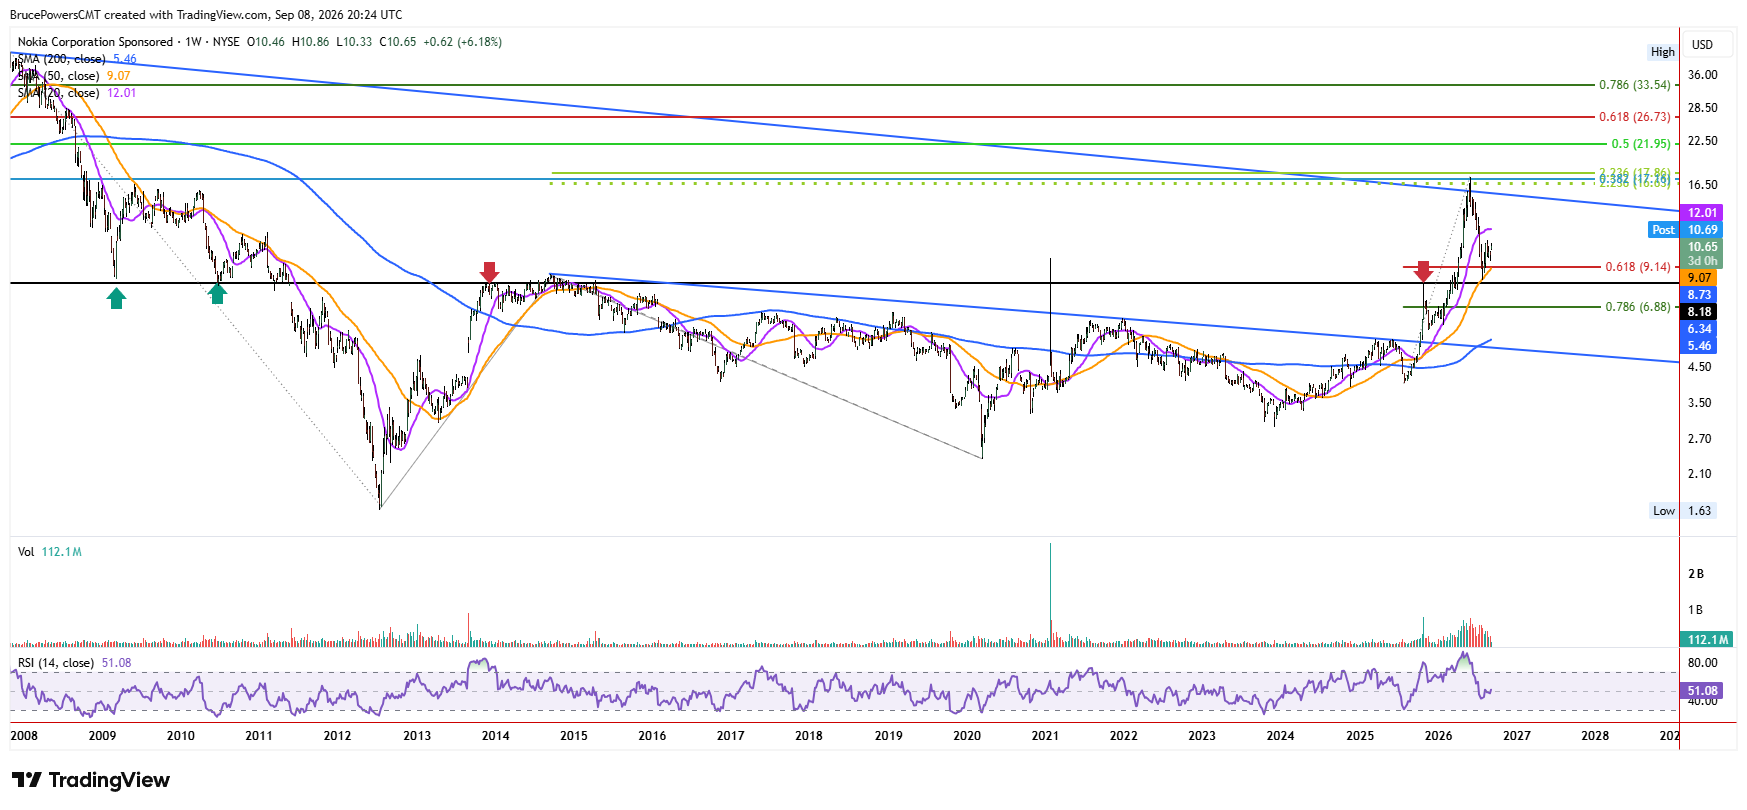Click the blue 8.73 price tag
The width and height of the screenshot is (1747, 810).
1699,295
